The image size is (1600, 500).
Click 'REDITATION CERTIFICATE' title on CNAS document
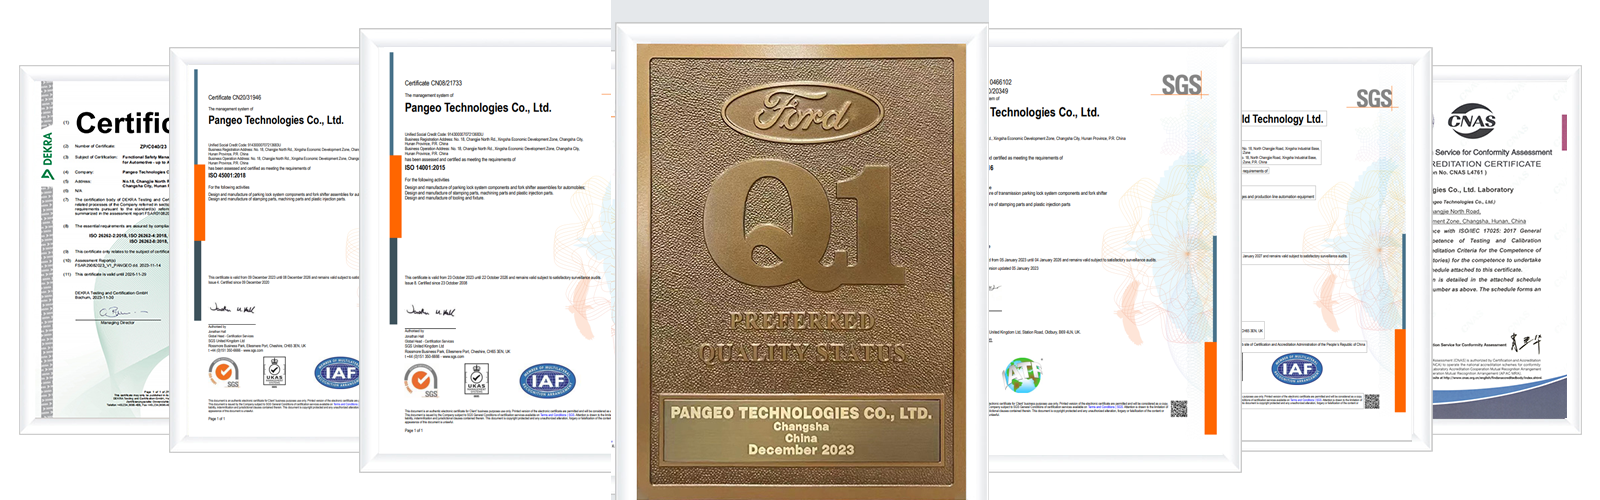click(1487, 164)
